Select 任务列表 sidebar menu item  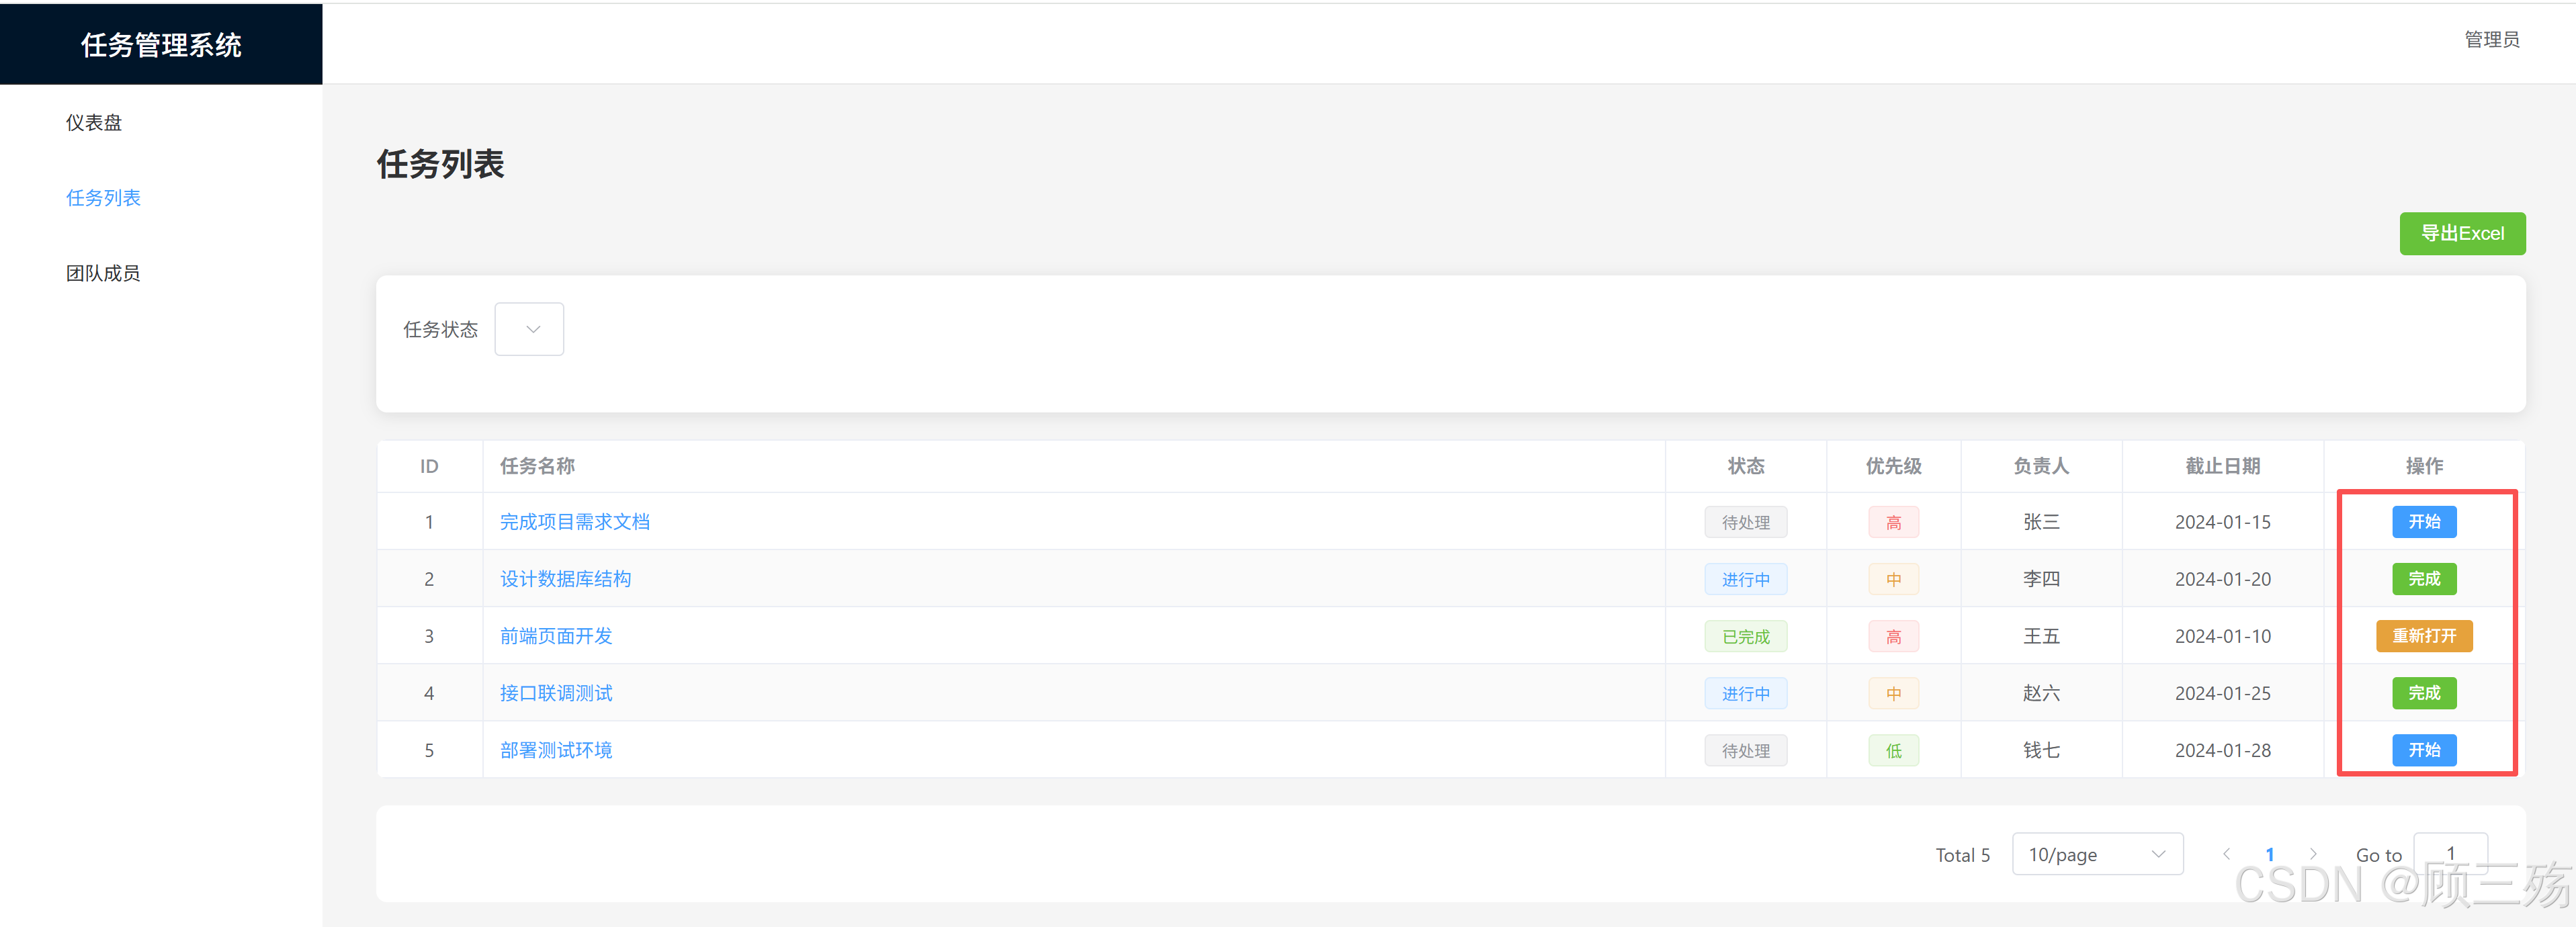pos(103,198)
